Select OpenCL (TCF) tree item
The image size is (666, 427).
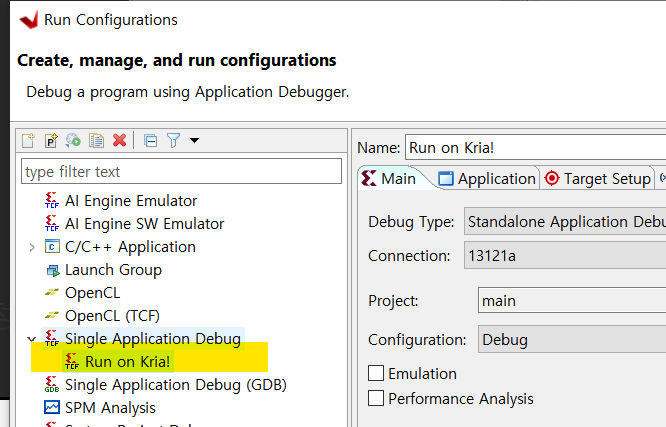112,316
